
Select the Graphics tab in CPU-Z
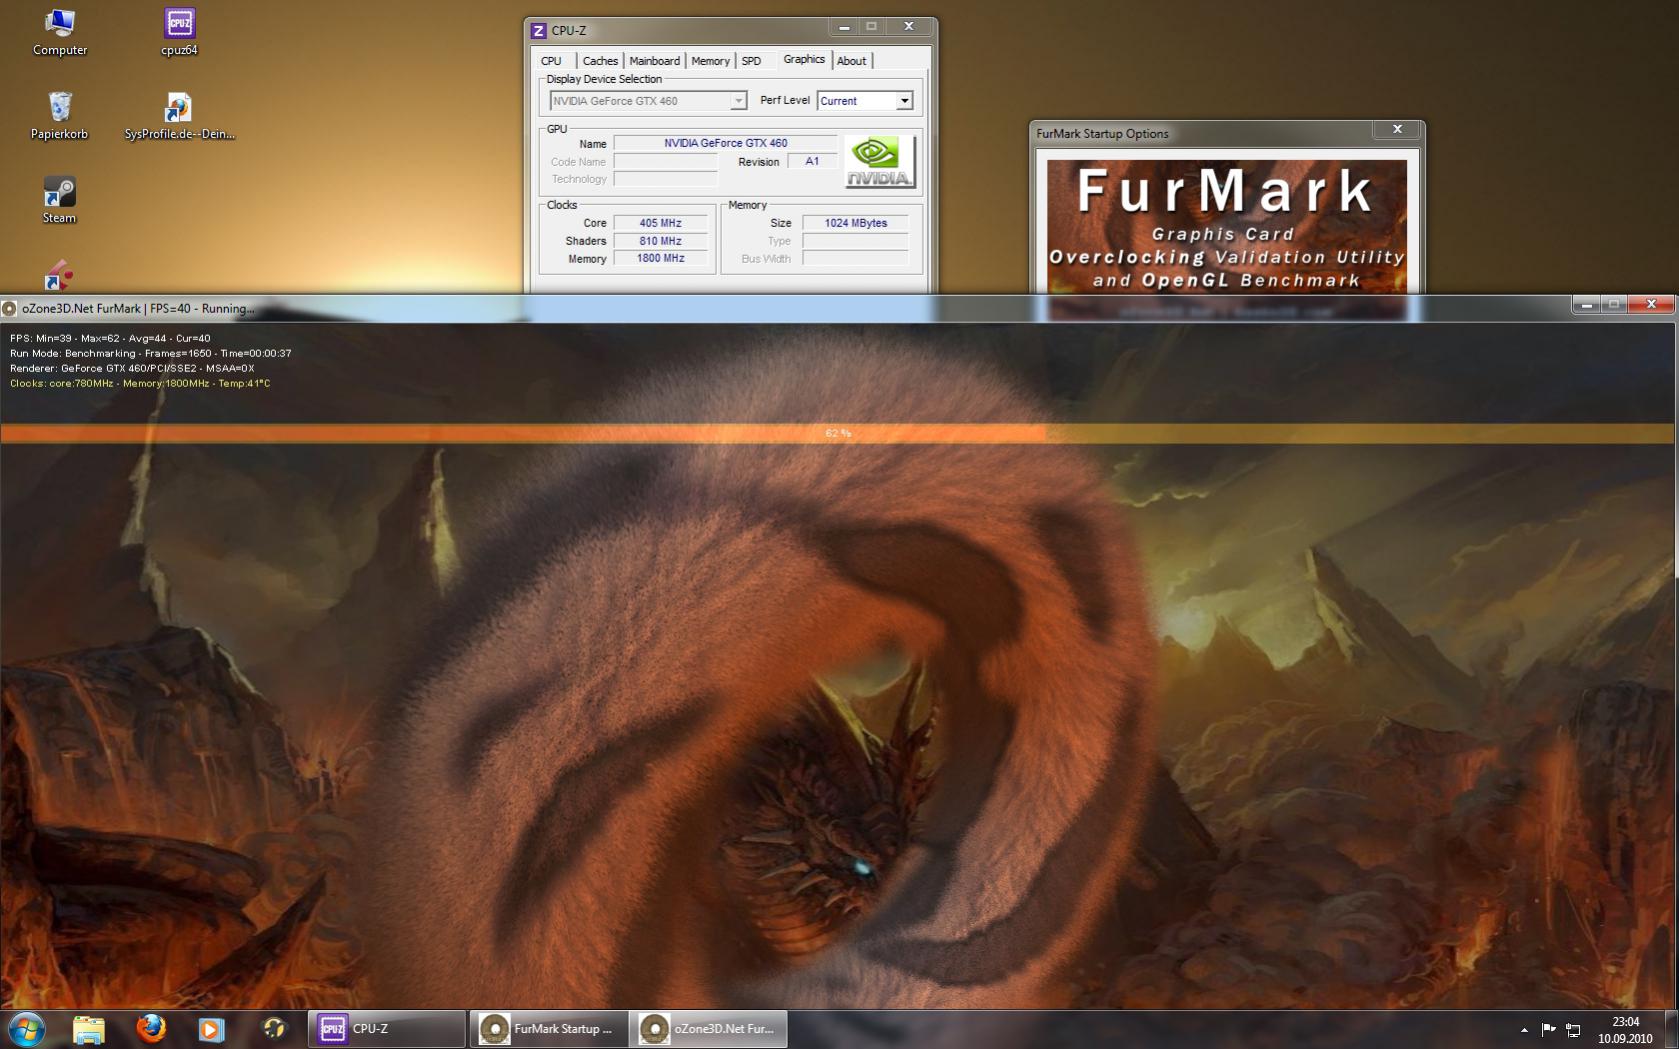tap(804, 59)
